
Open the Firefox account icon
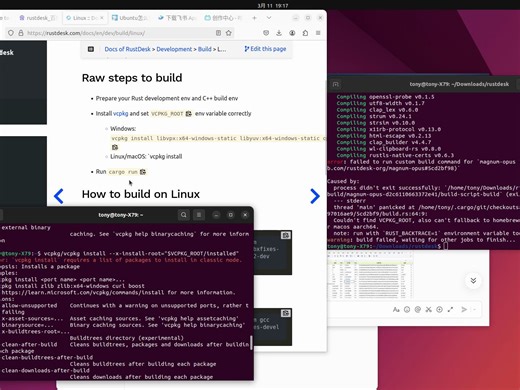[292, 33]
